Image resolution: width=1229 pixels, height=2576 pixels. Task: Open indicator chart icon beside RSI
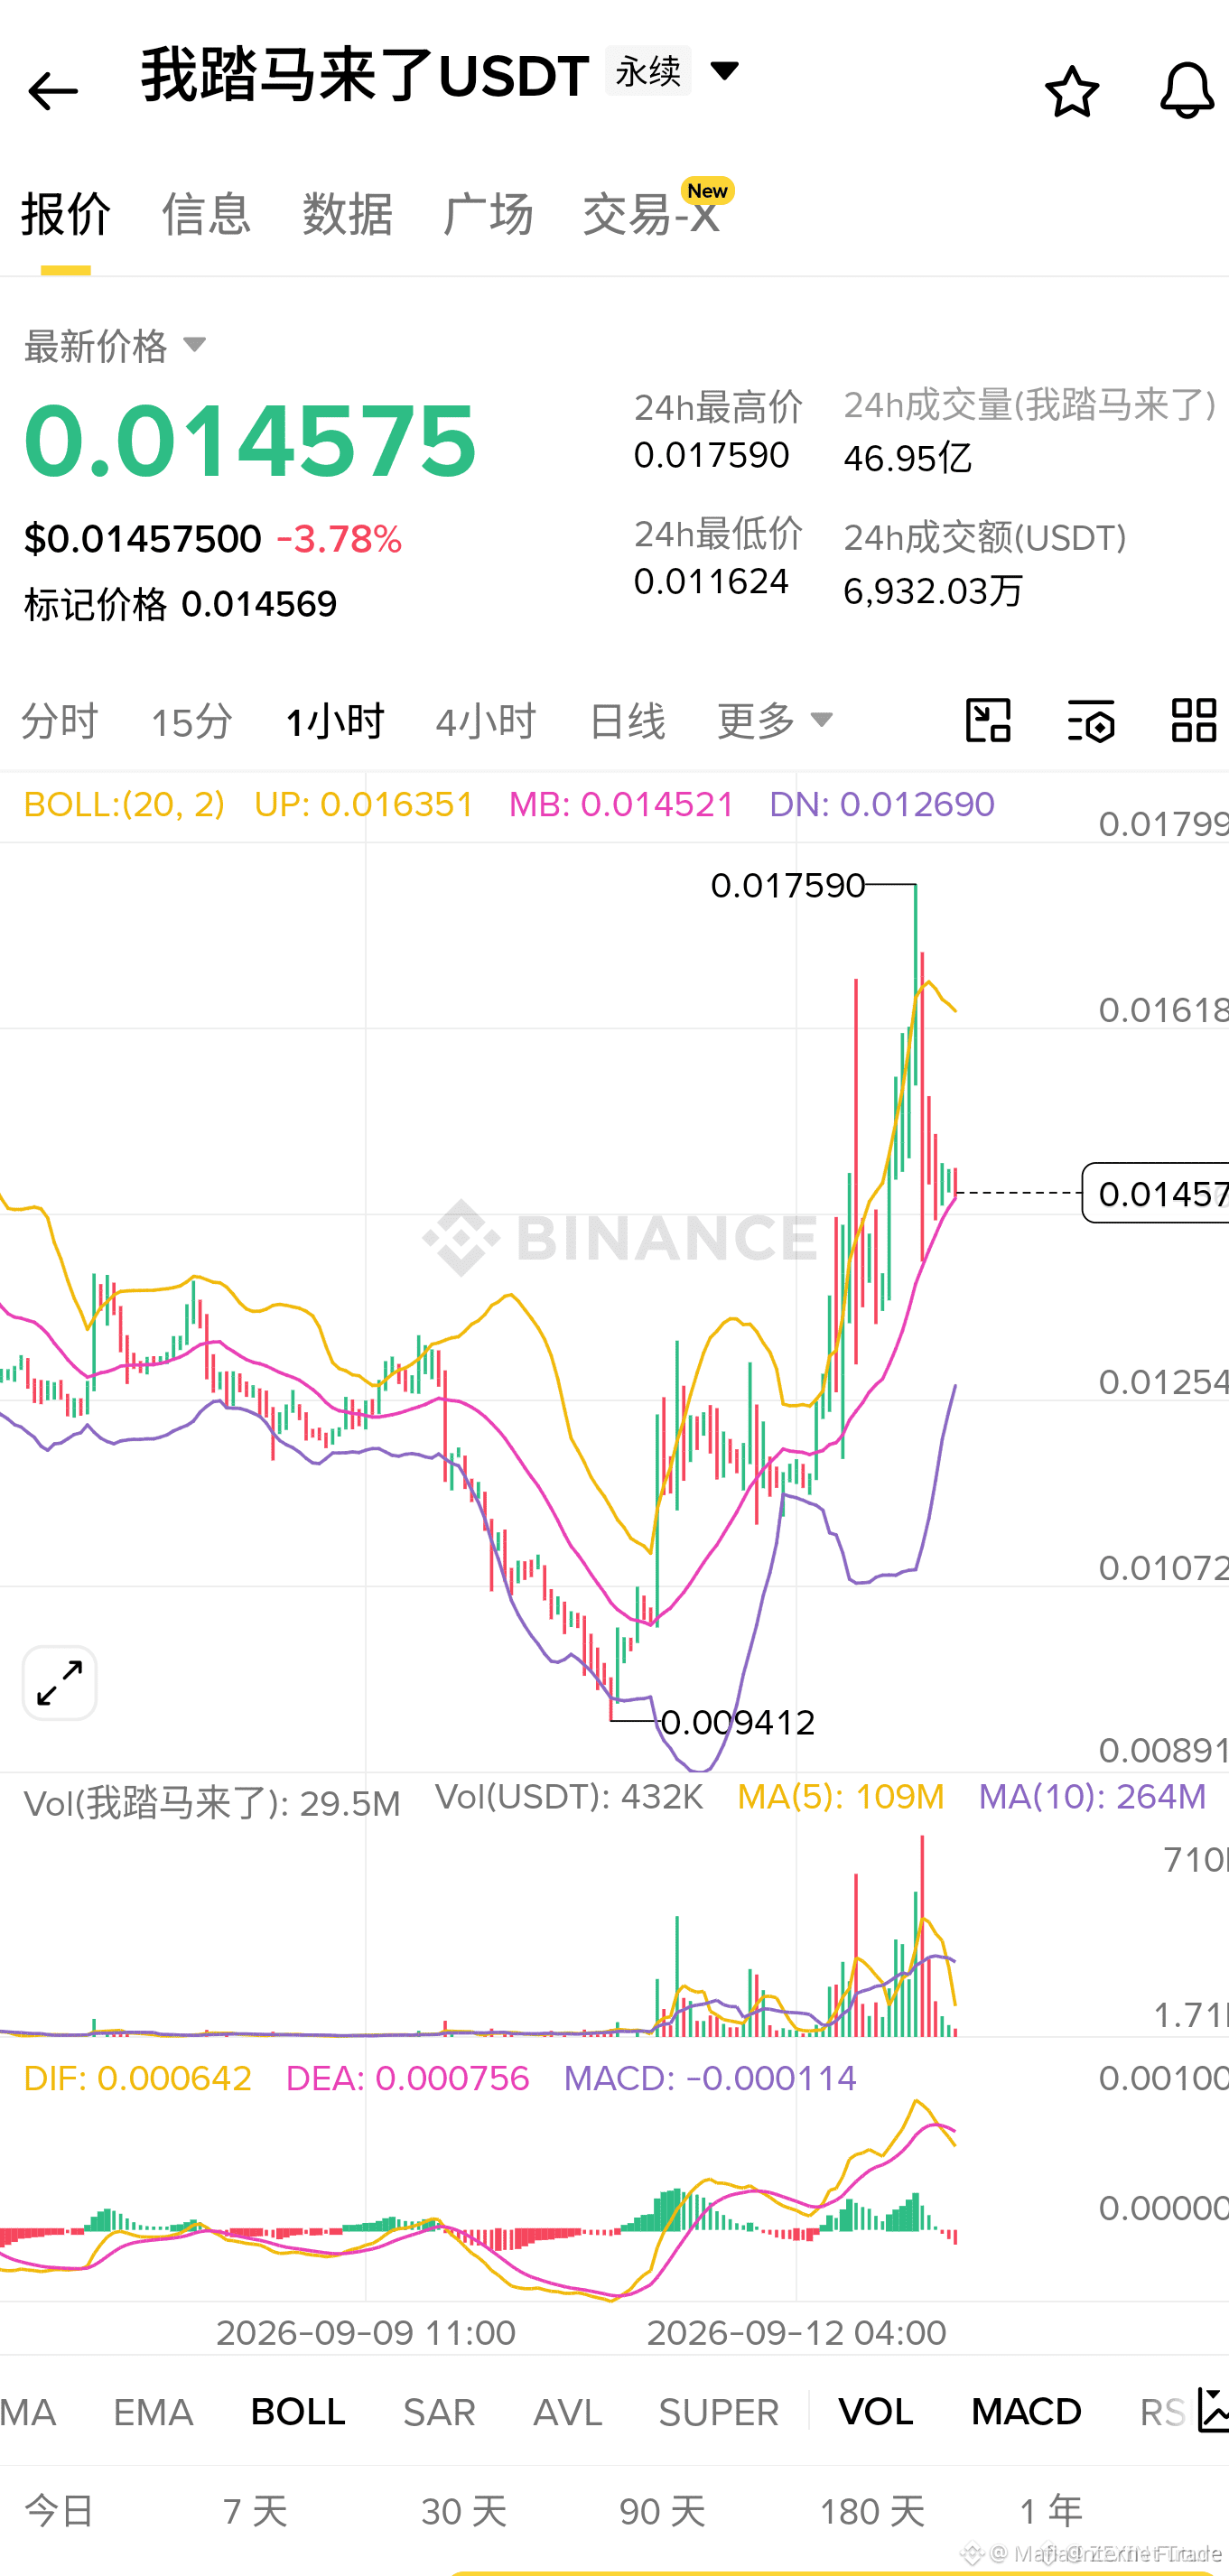point(1213,2410)
